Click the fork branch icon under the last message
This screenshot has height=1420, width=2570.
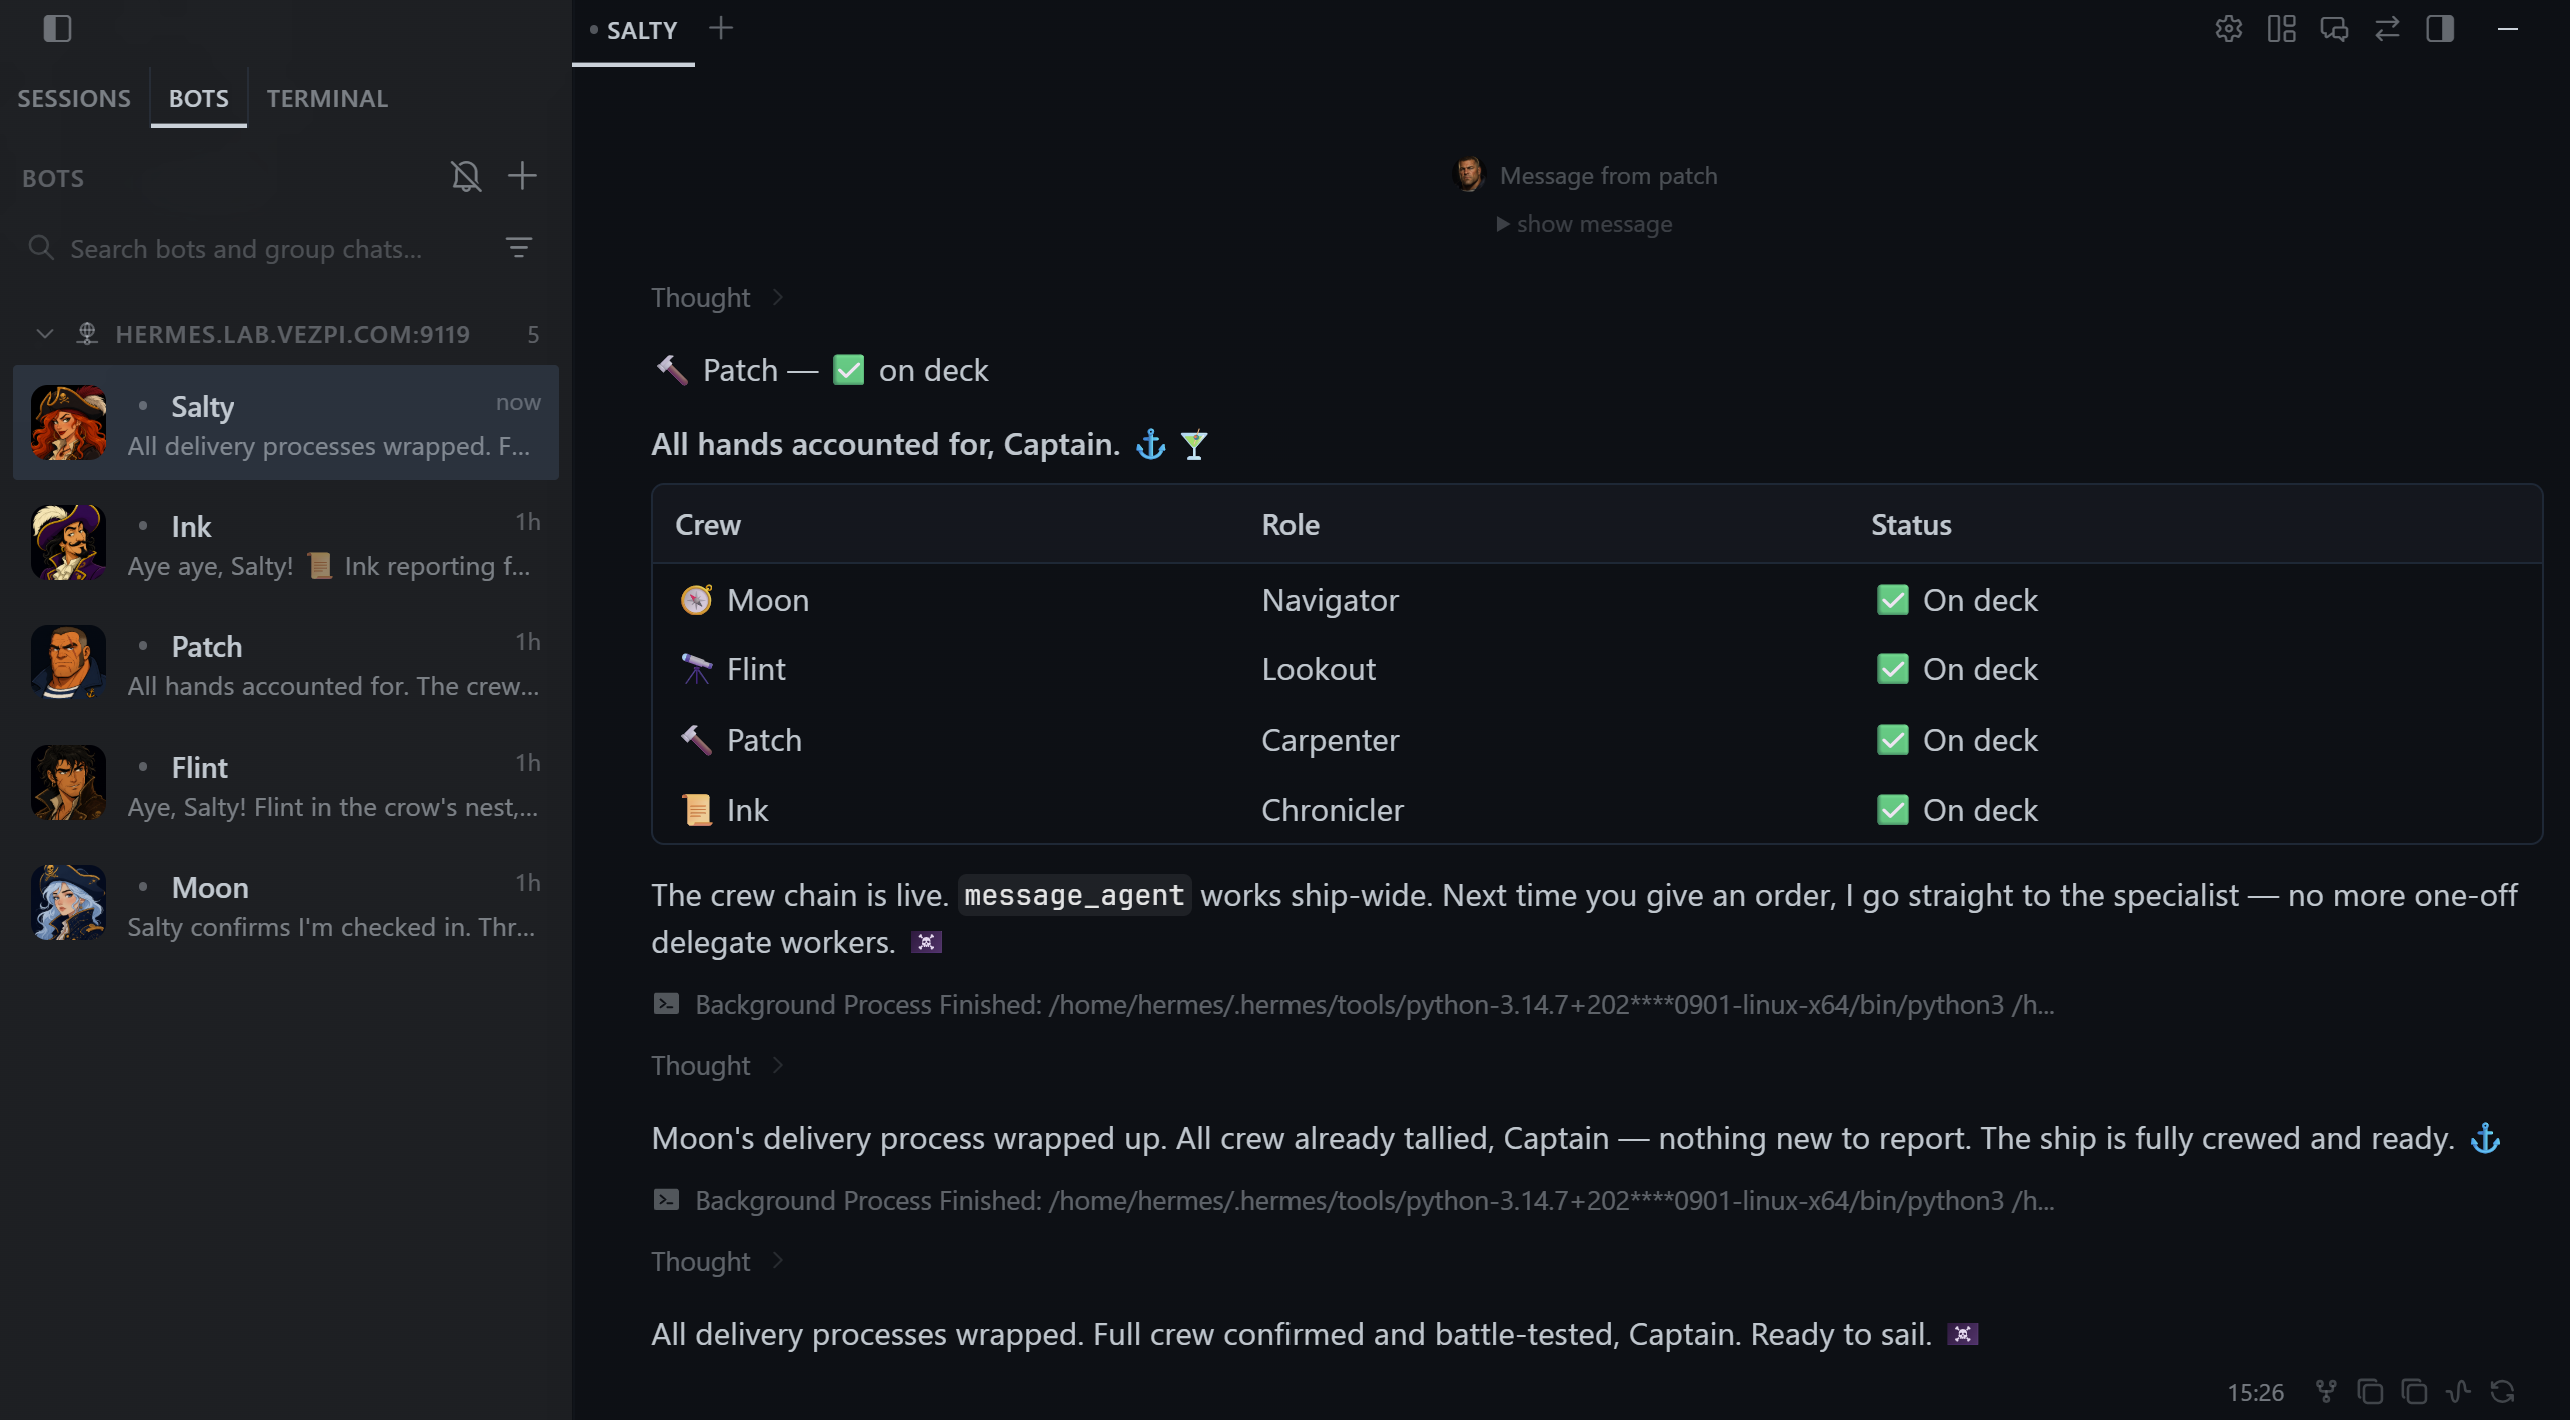point(2327,1391)
